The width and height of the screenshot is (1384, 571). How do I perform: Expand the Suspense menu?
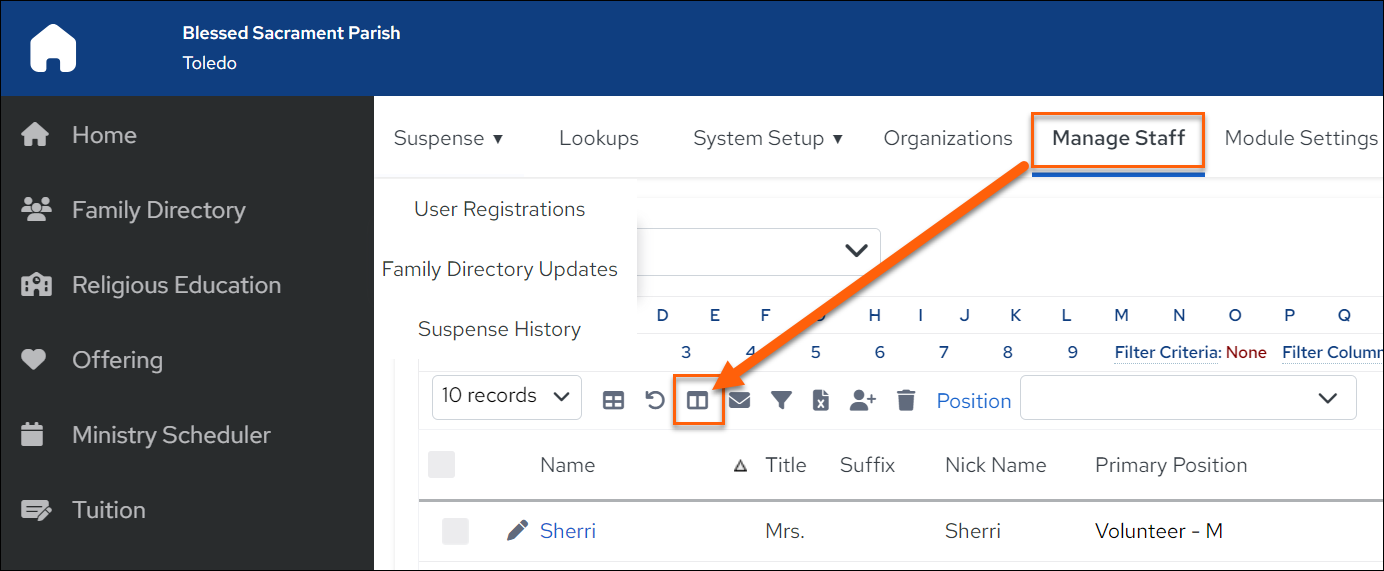click(449, 139)
